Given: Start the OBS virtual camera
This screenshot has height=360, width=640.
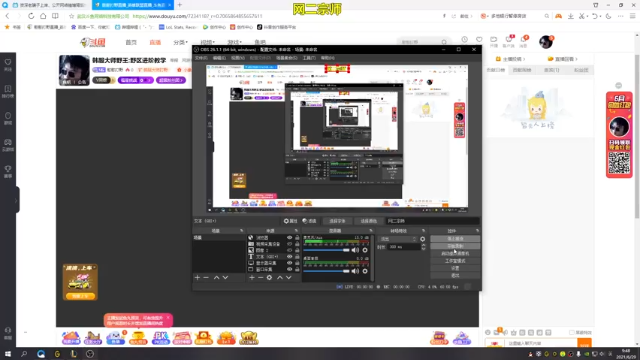Looking at the screenshot, I should (455, 253).
